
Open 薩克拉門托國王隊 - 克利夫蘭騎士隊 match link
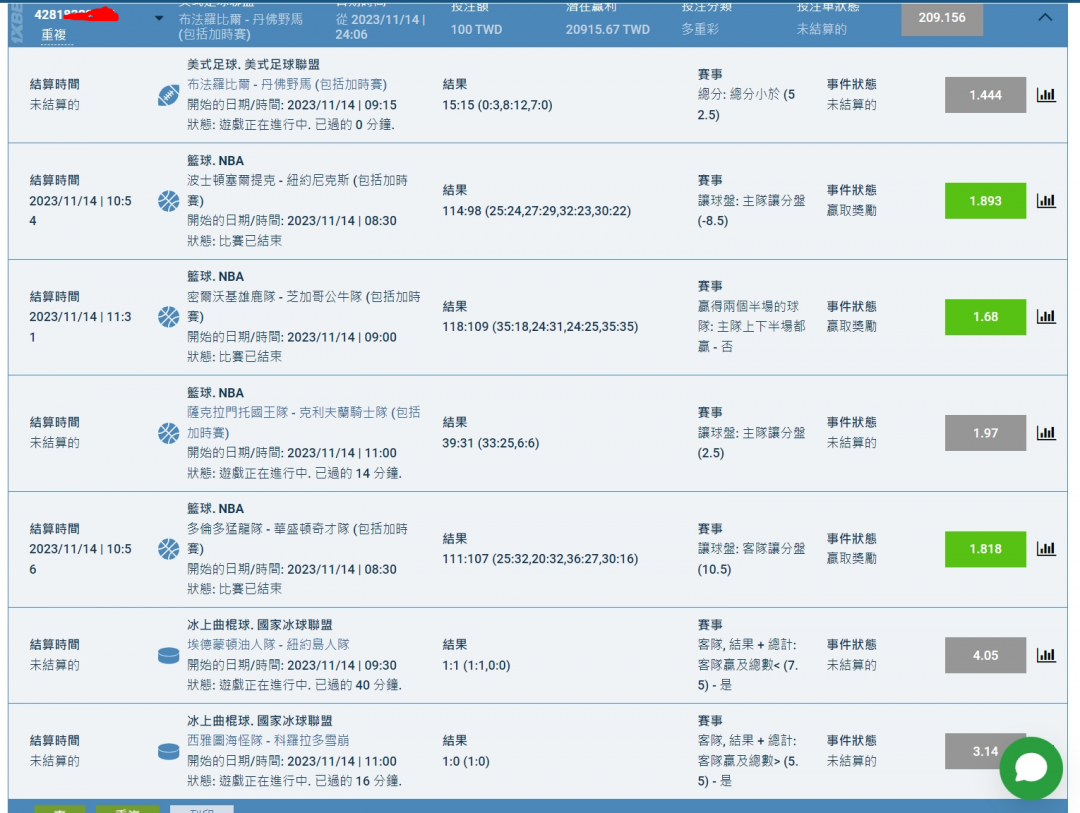click(304, 422)
